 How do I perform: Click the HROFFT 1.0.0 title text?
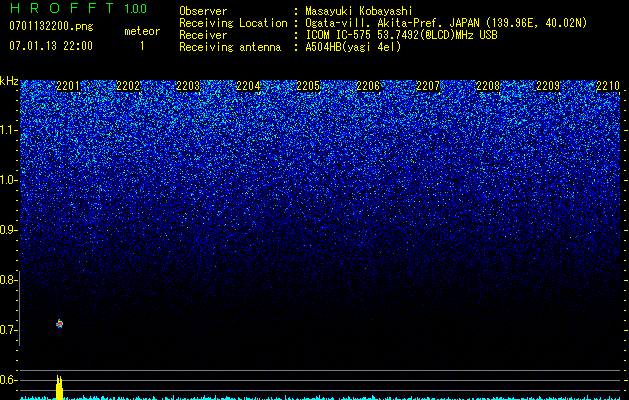tap(78, 8)
